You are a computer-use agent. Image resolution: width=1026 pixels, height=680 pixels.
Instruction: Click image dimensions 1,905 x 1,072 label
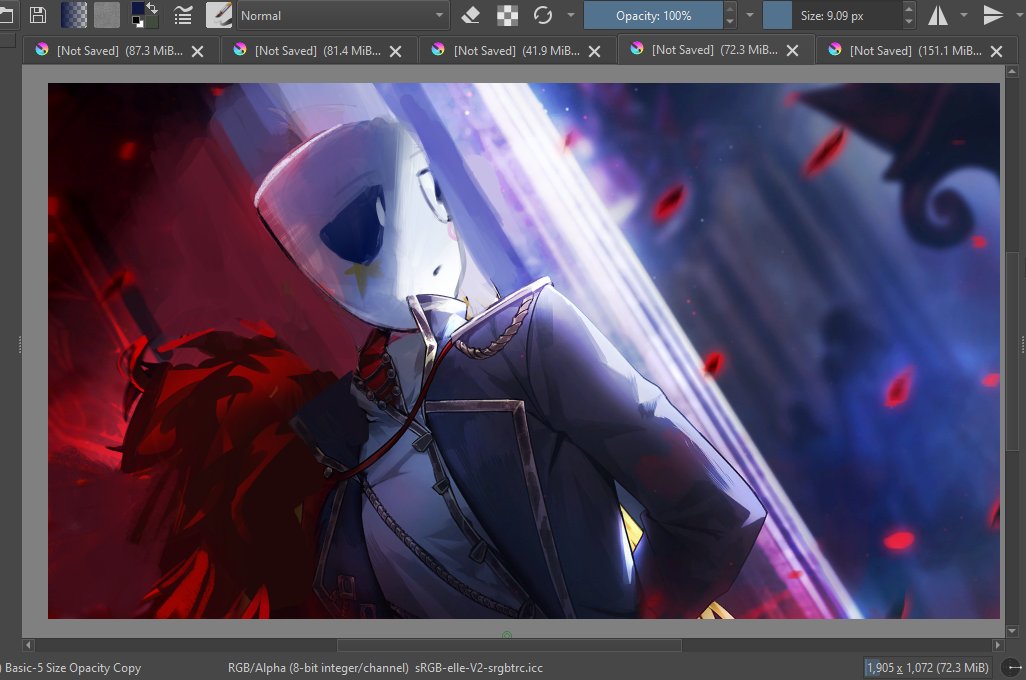(927, 668)
